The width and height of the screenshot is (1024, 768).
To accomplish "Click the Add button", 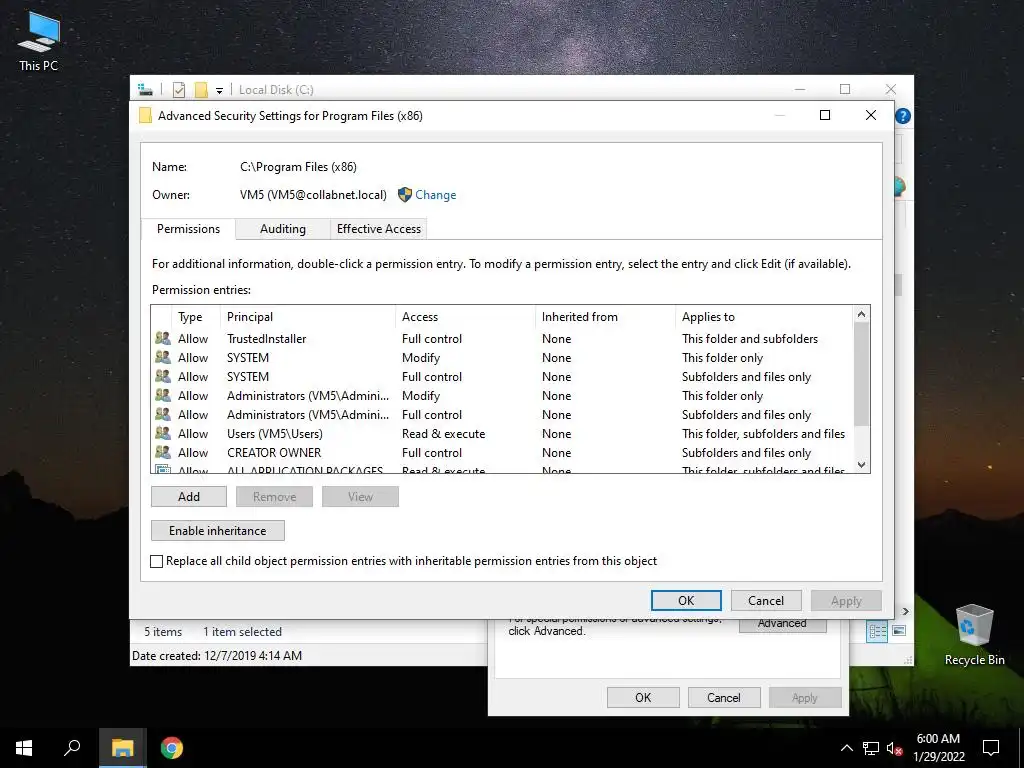I will (189, 496).
